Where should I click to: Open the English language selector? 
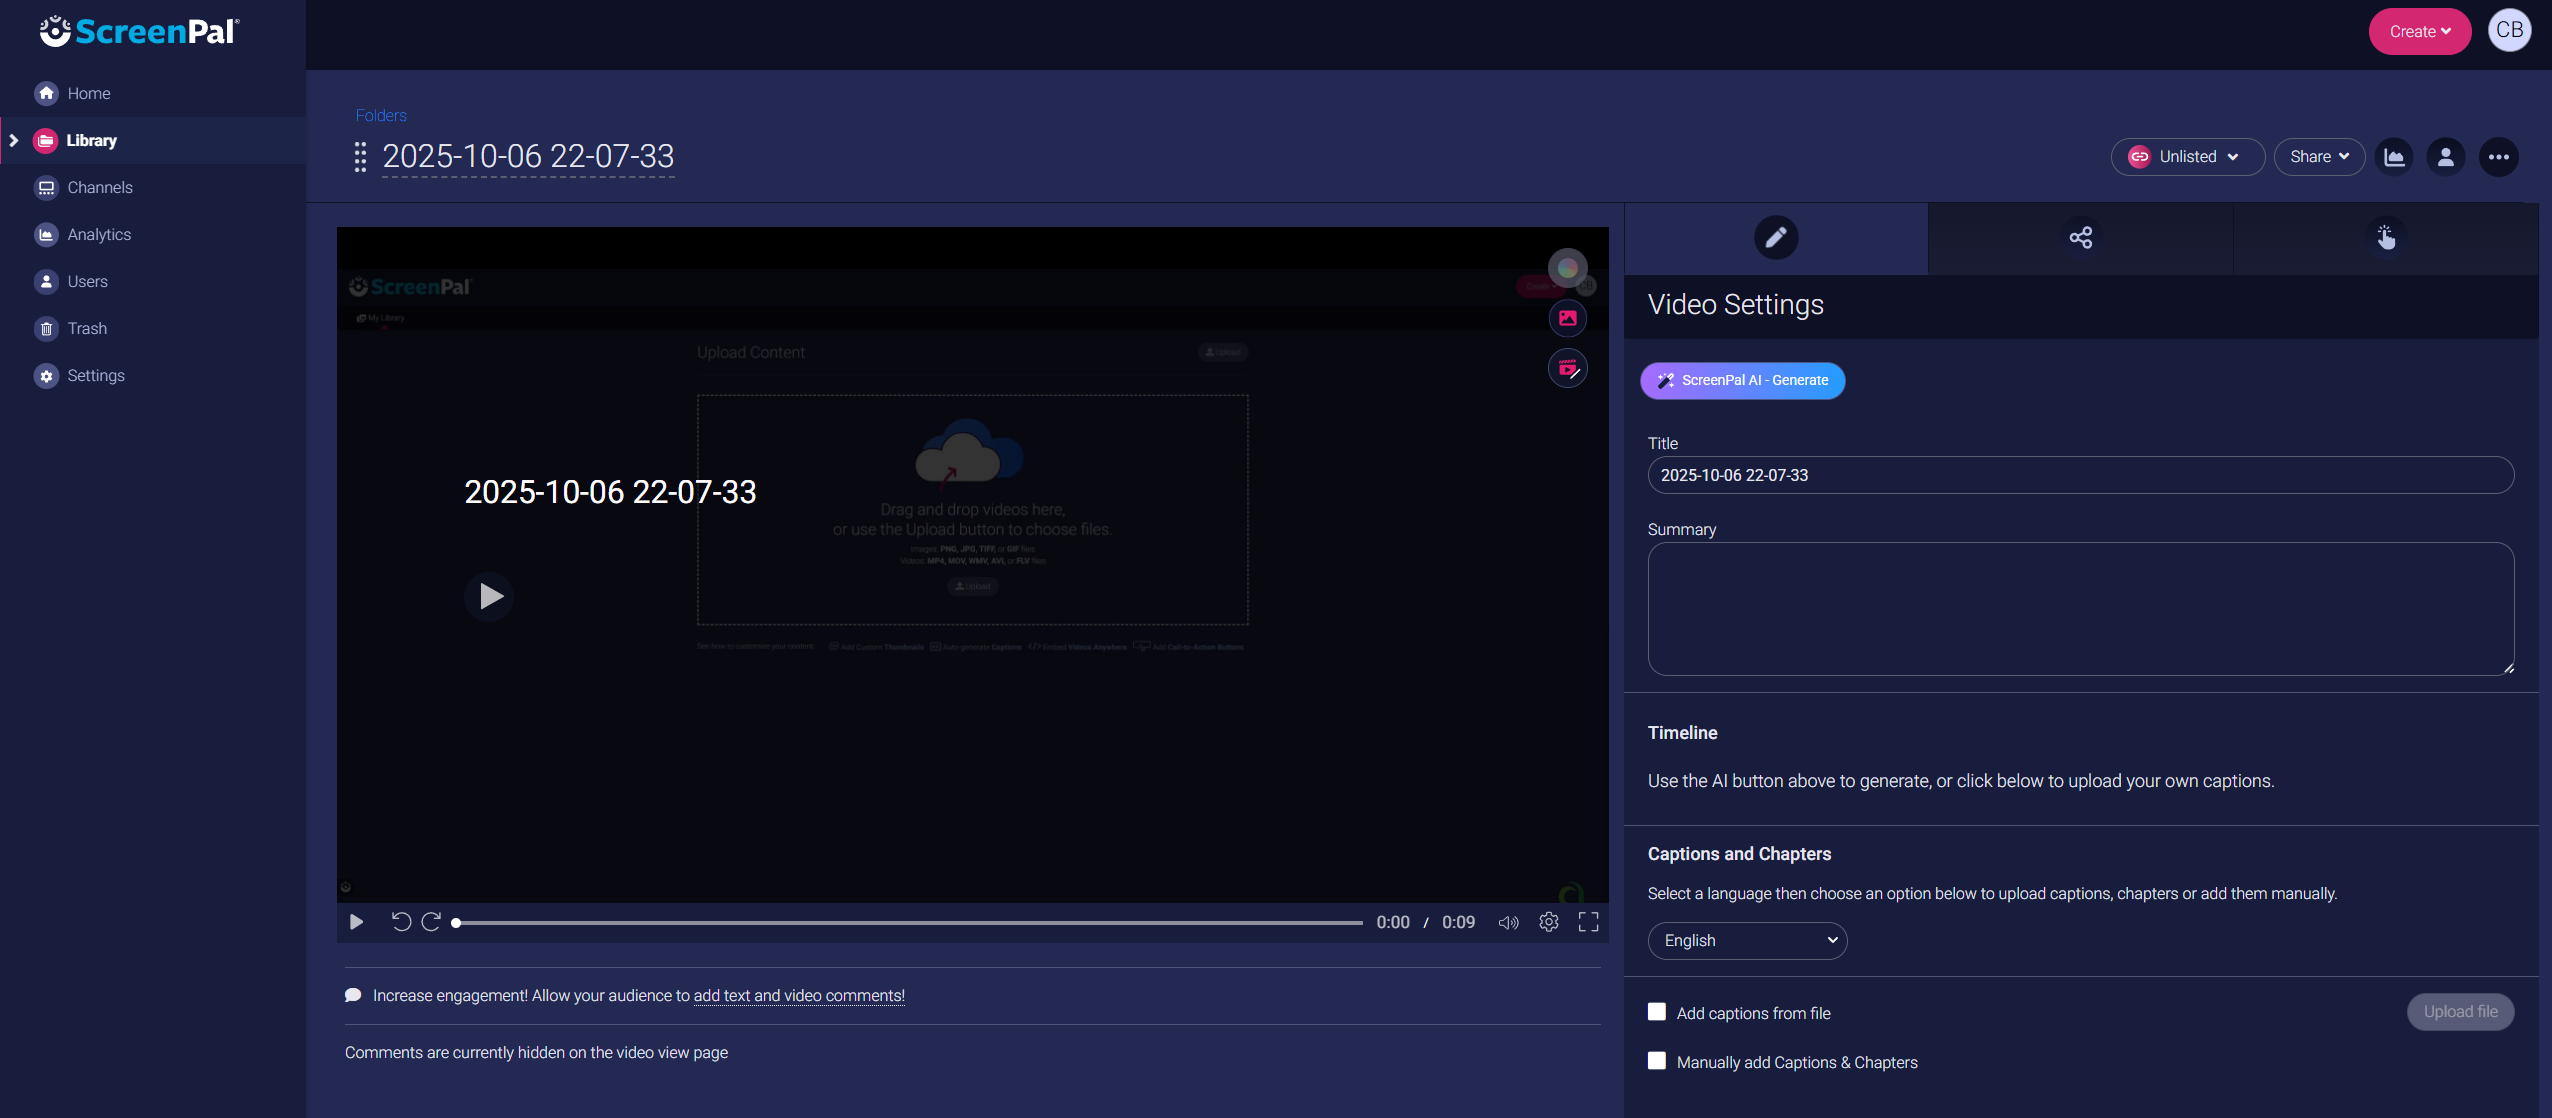1747,940
